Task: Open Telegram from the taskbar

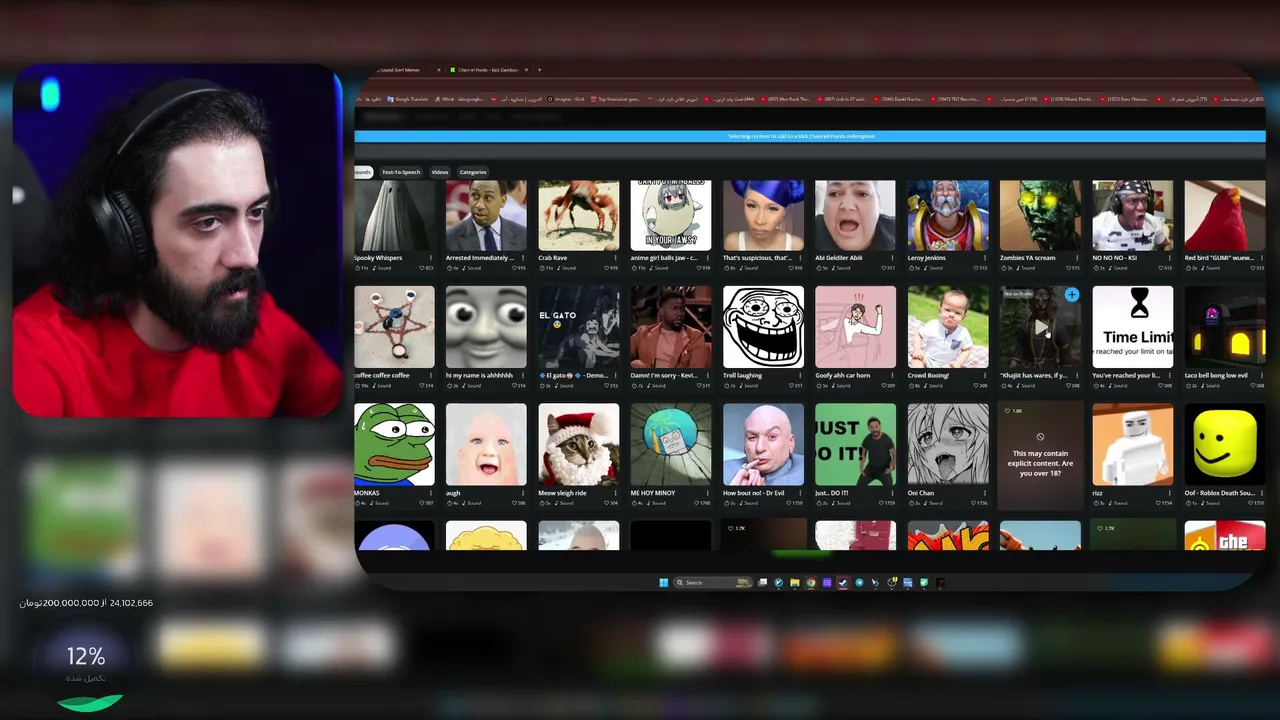Action: click(859, 583)
